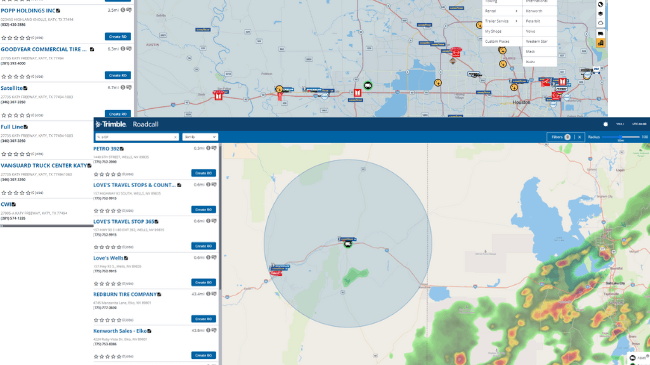Choose Peterbilt from the brand submenu
Screen dimensions: 650x365
539,21
